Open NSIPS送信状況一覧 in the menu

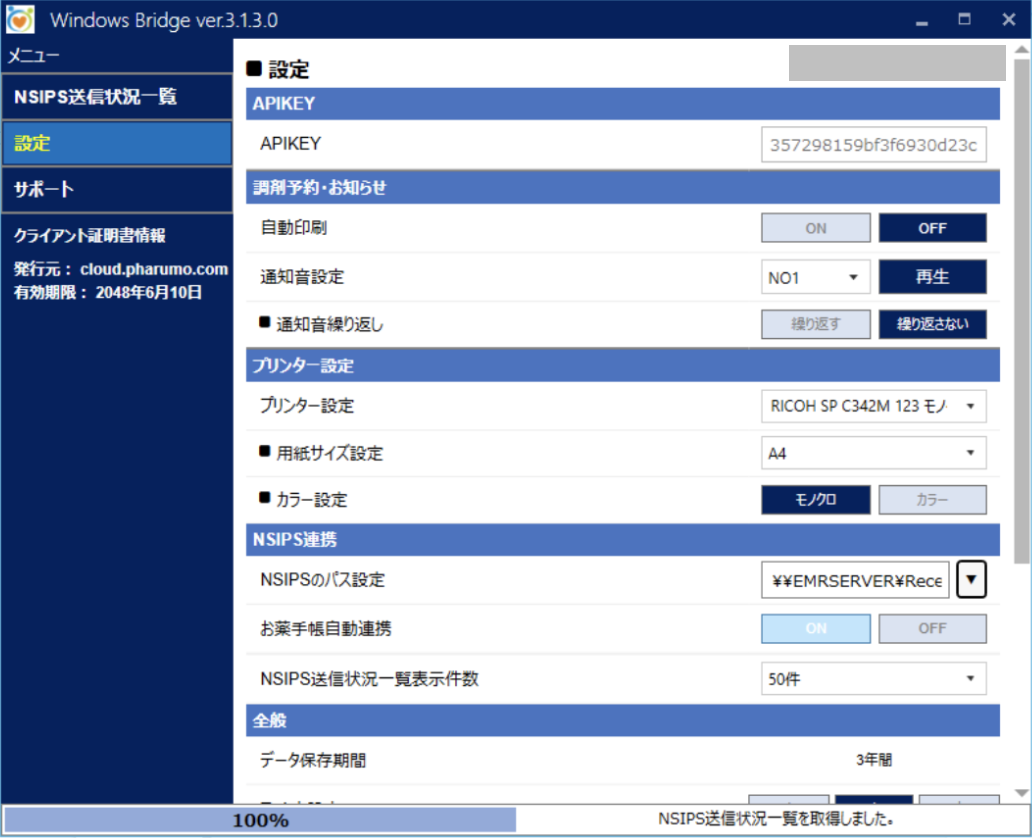click(x=116, y=97)
